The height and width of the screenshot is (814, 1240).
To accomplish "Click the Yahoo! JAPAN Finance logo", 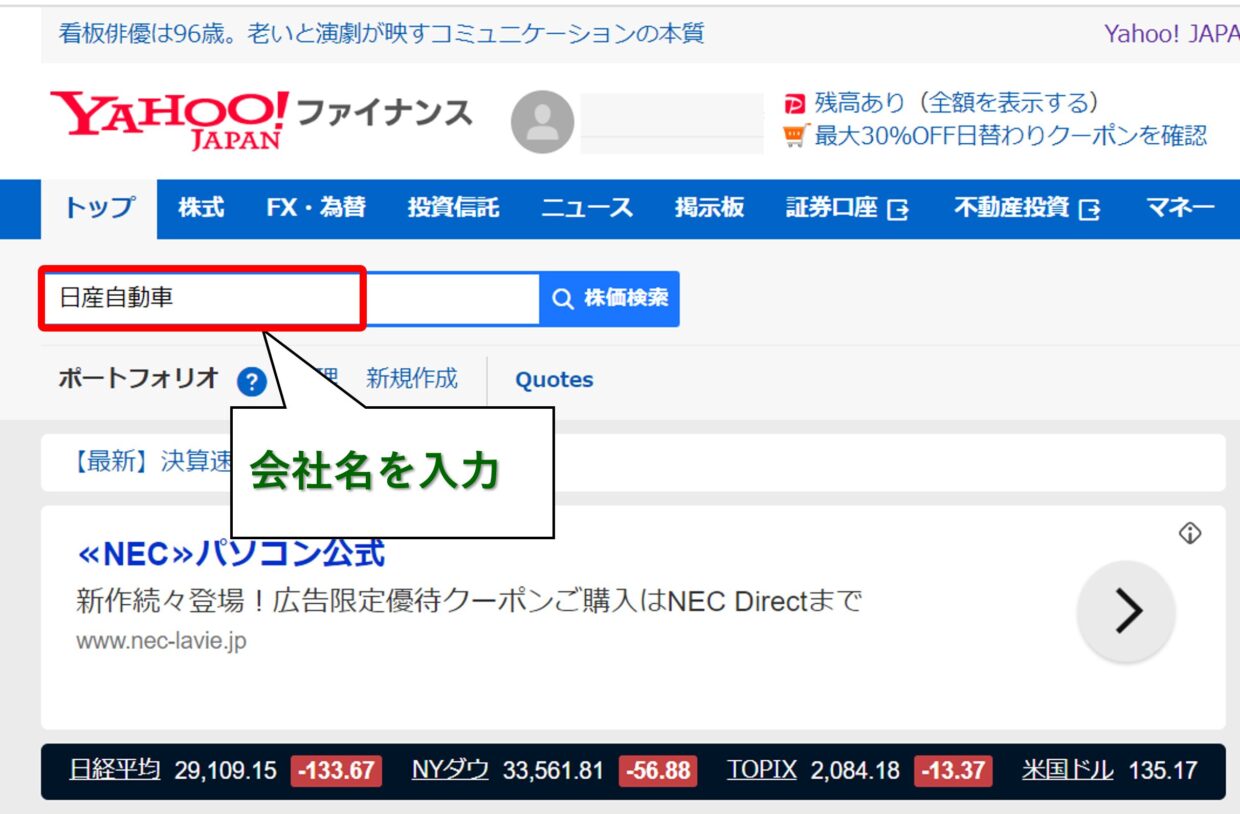I will (x=260, y=120).
